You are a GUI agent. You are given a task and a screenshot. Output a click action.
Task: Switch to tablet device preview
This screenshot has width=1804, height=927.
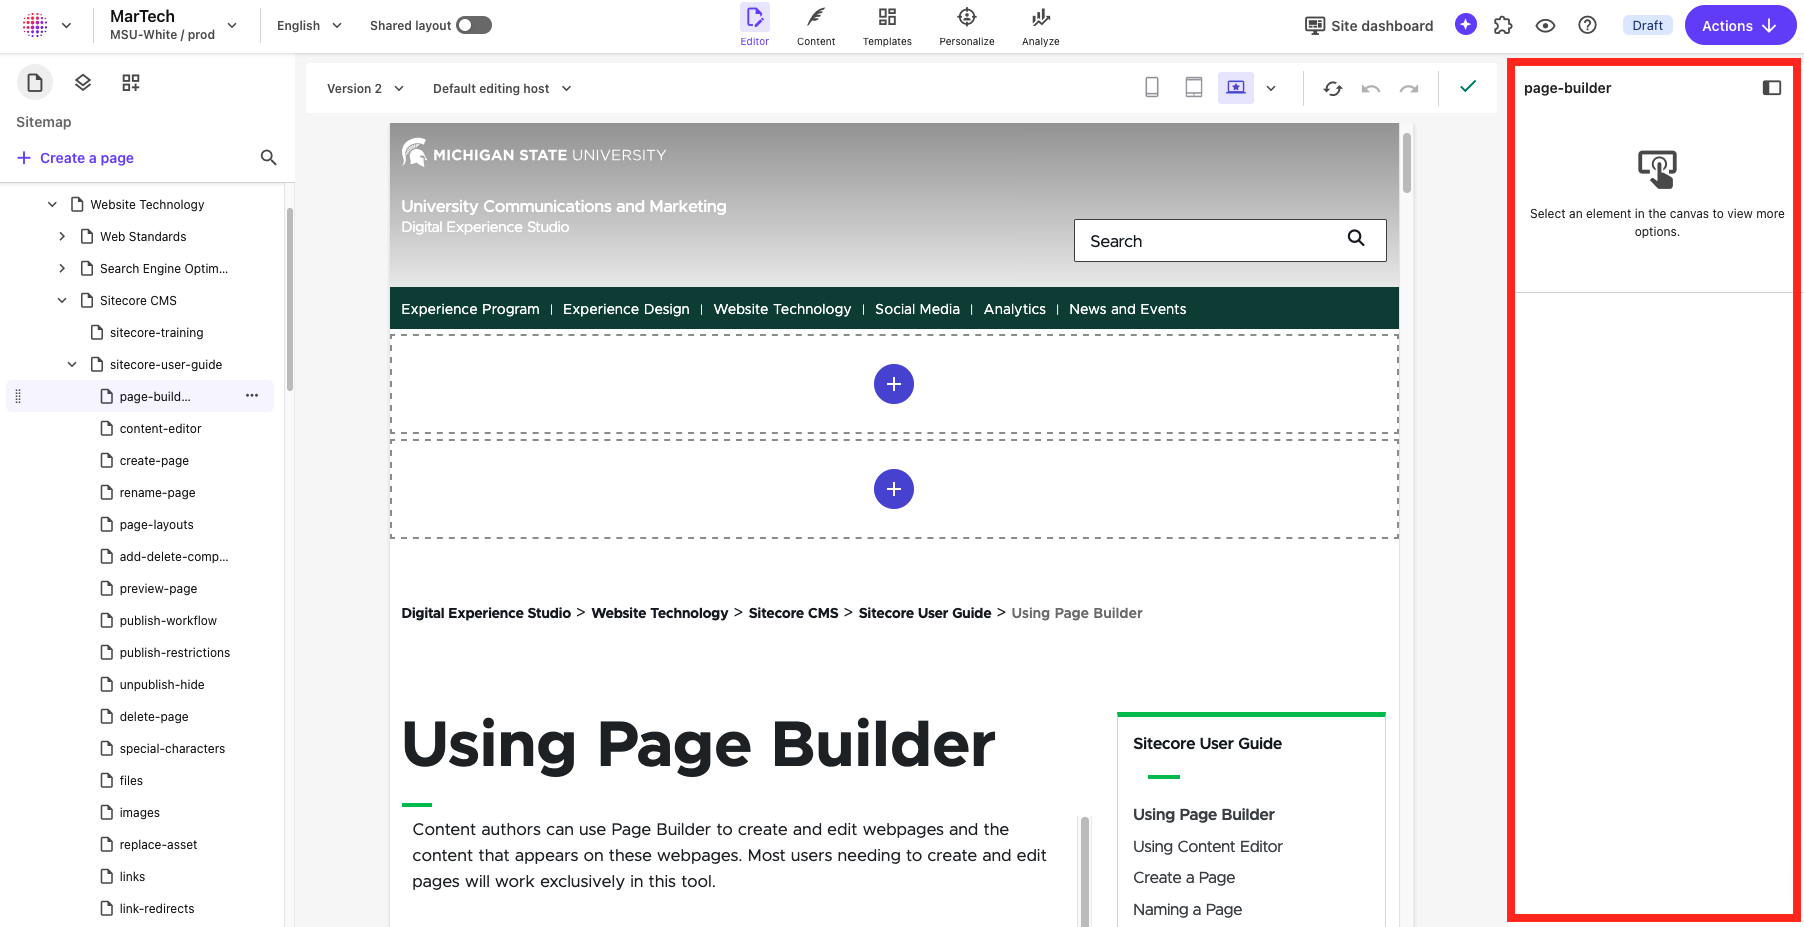pos(1194,88)
